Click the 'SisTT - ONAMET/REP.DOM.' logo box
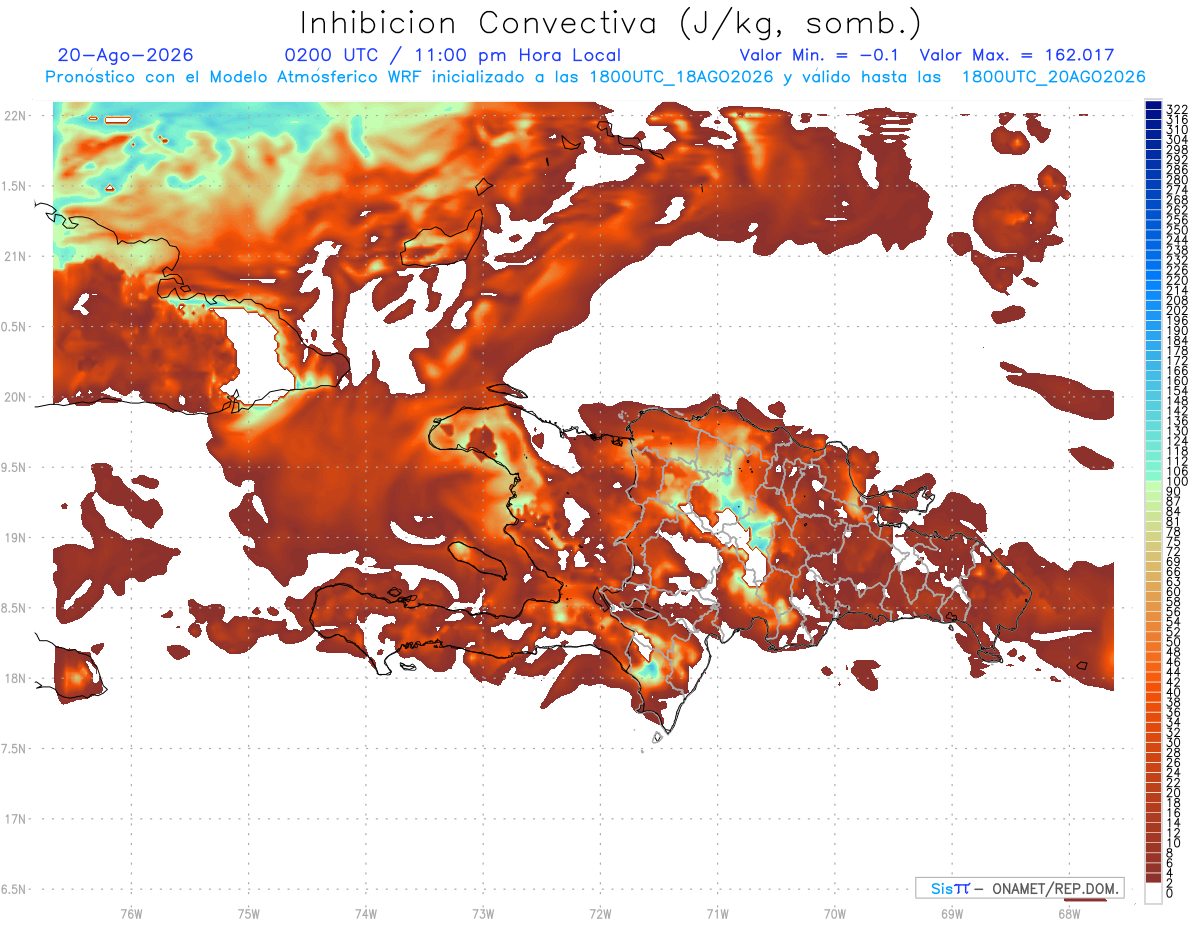This screenshot has width=1200, height=927. 1020,888
